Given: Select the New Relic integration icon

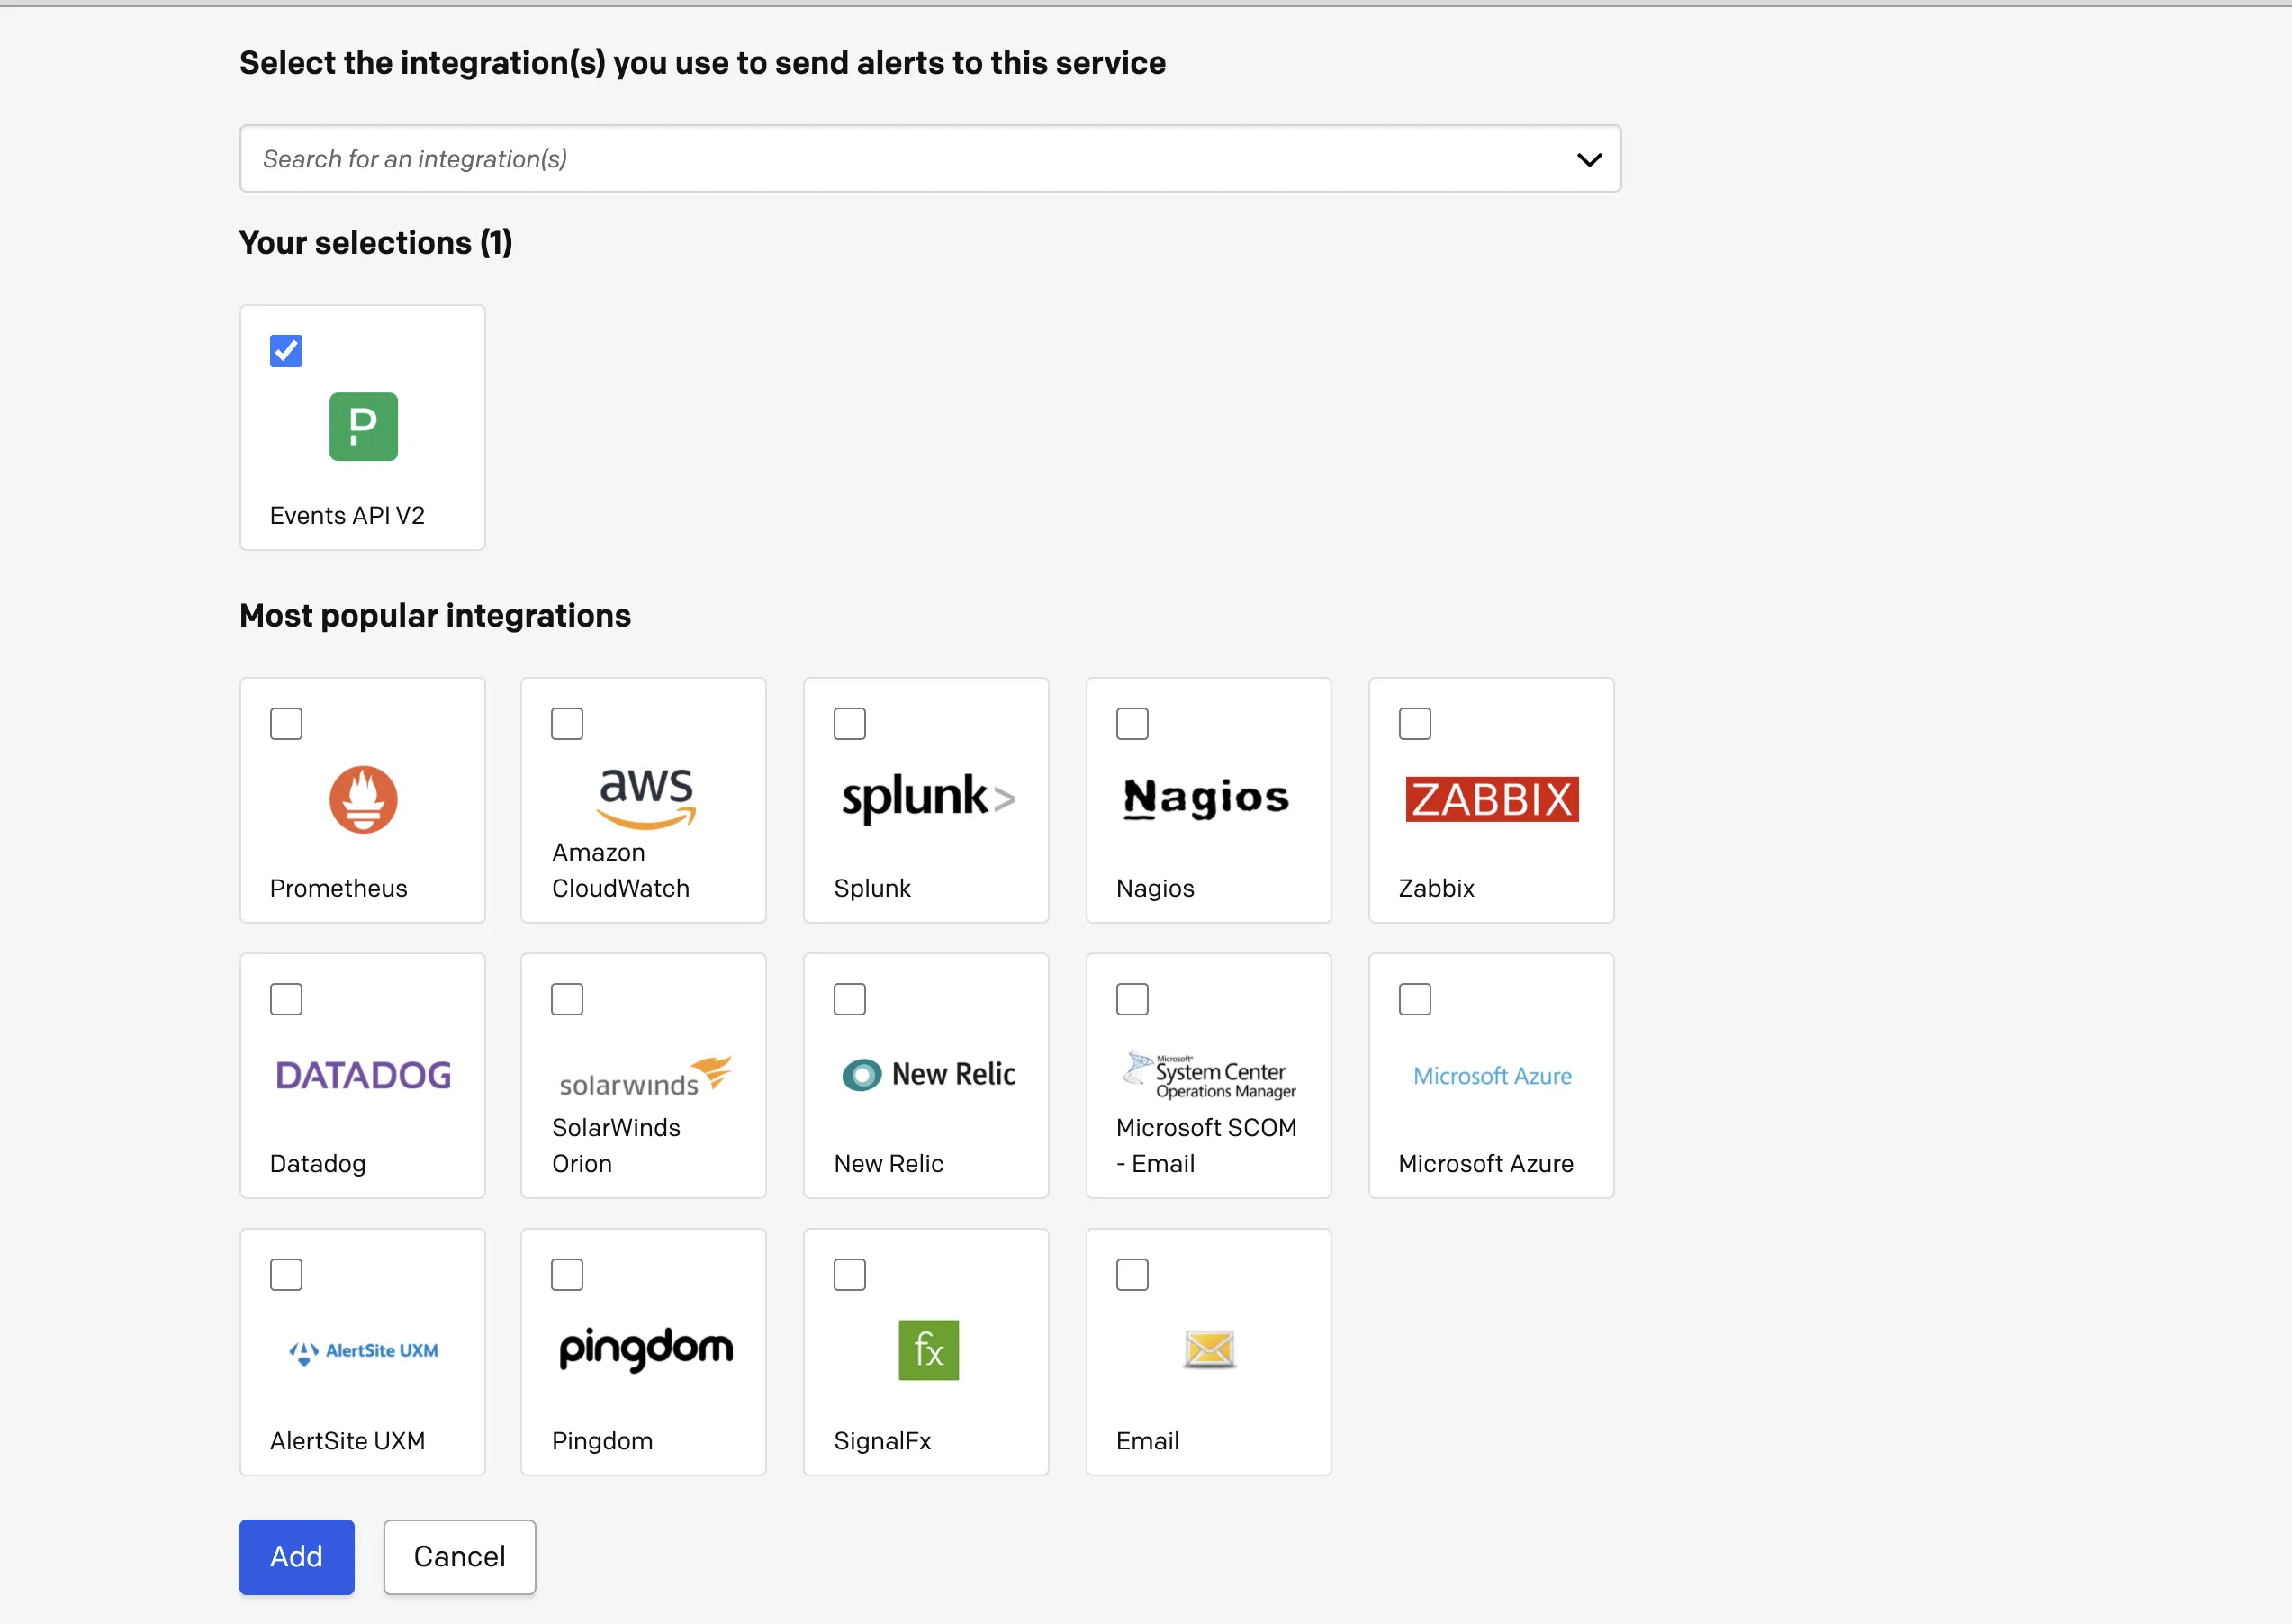Looking at the screenshot, I should pyautogui.click(x=926, y=1074).
